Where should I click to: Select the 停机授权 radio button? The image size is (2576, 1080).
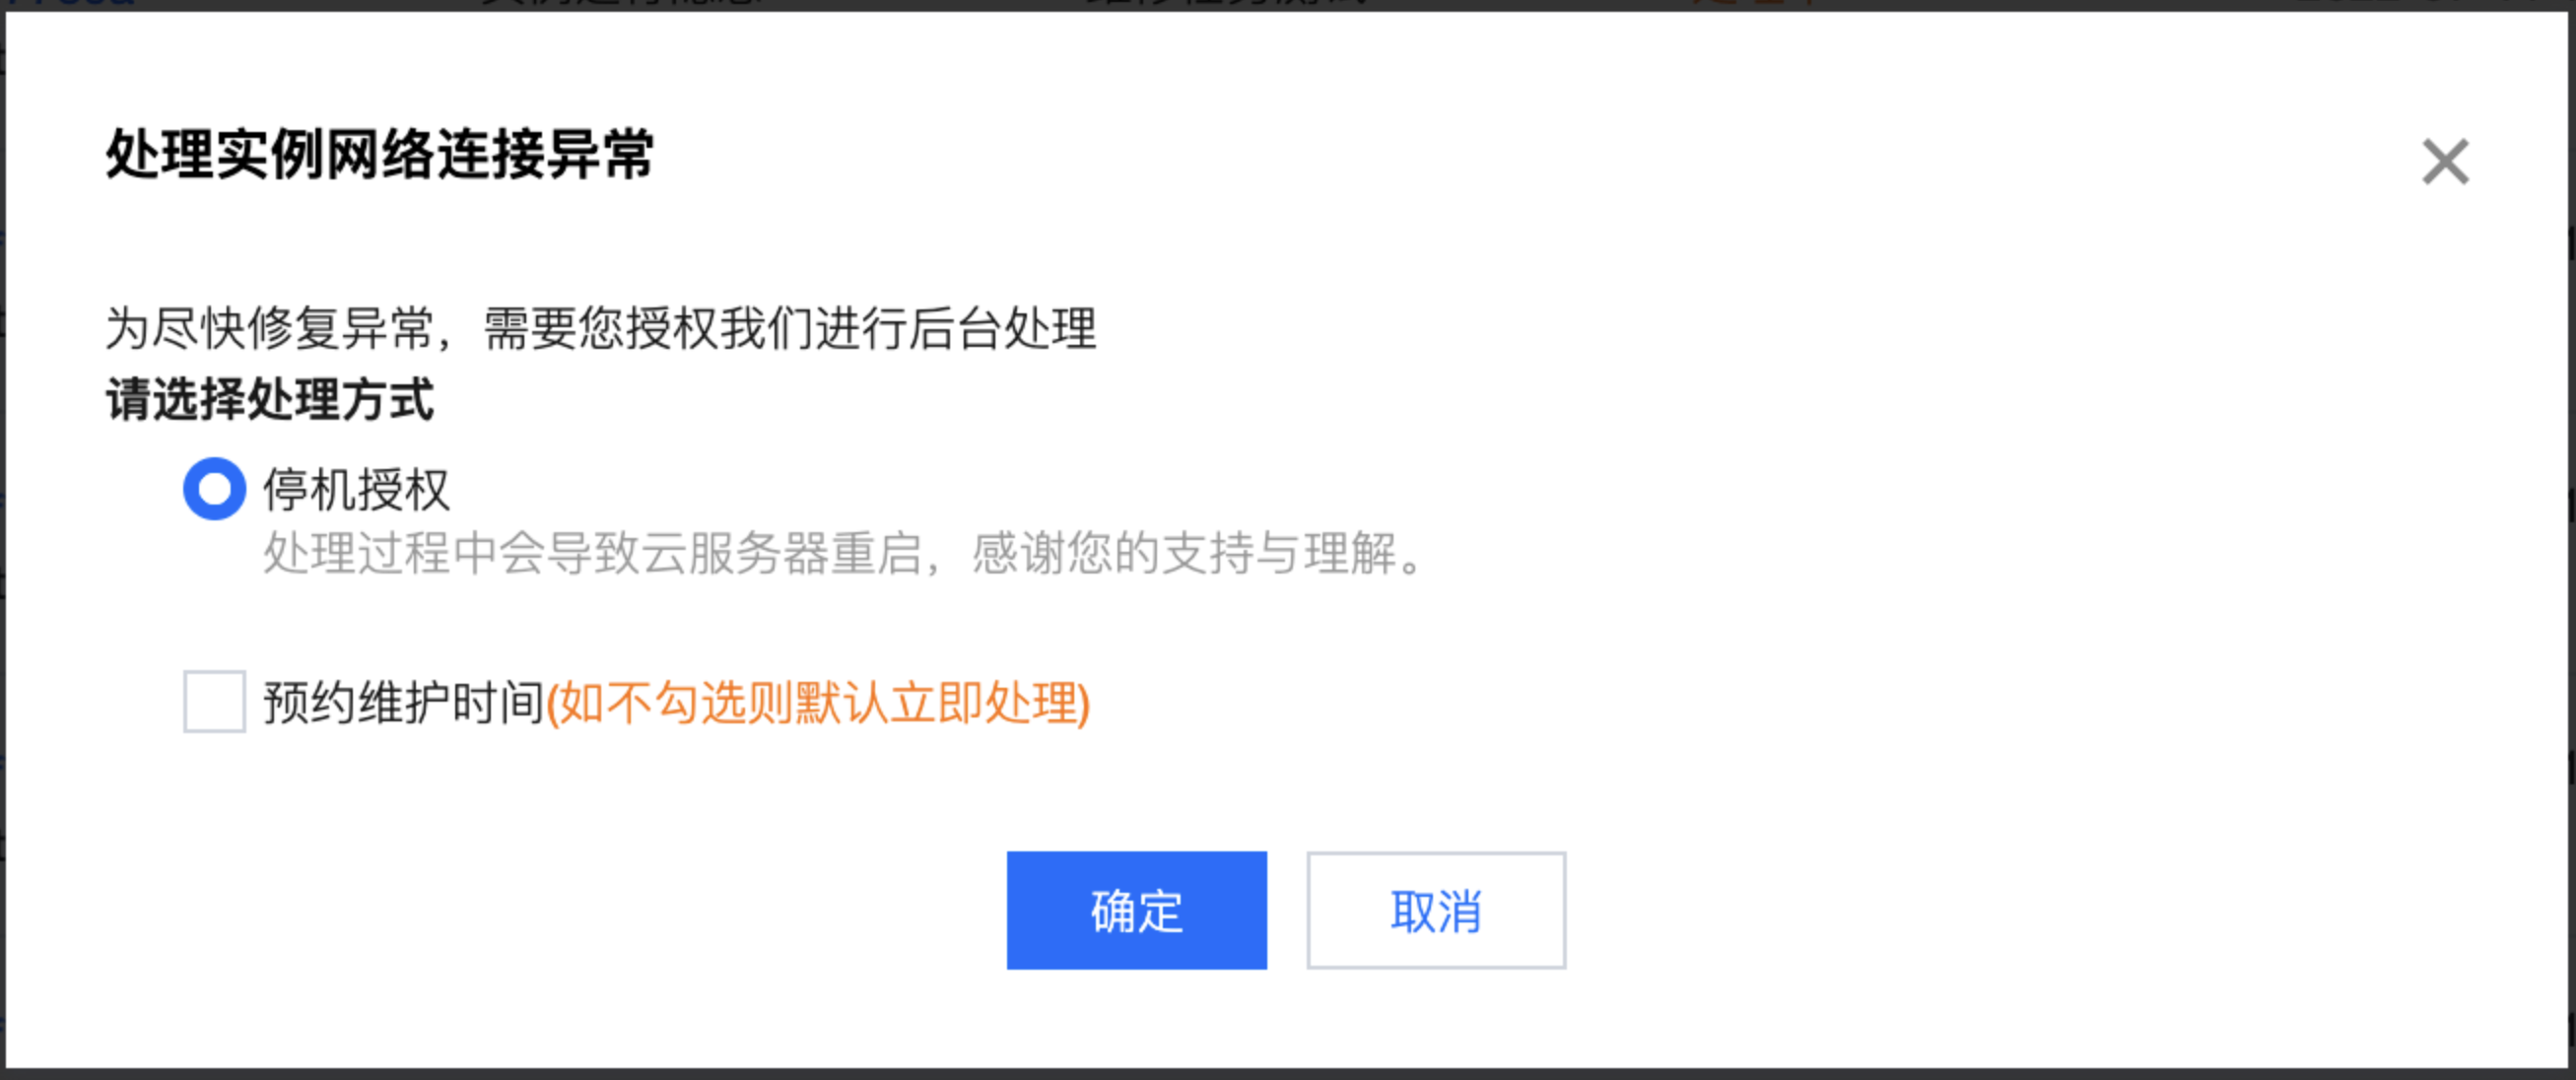coord(214,489)
